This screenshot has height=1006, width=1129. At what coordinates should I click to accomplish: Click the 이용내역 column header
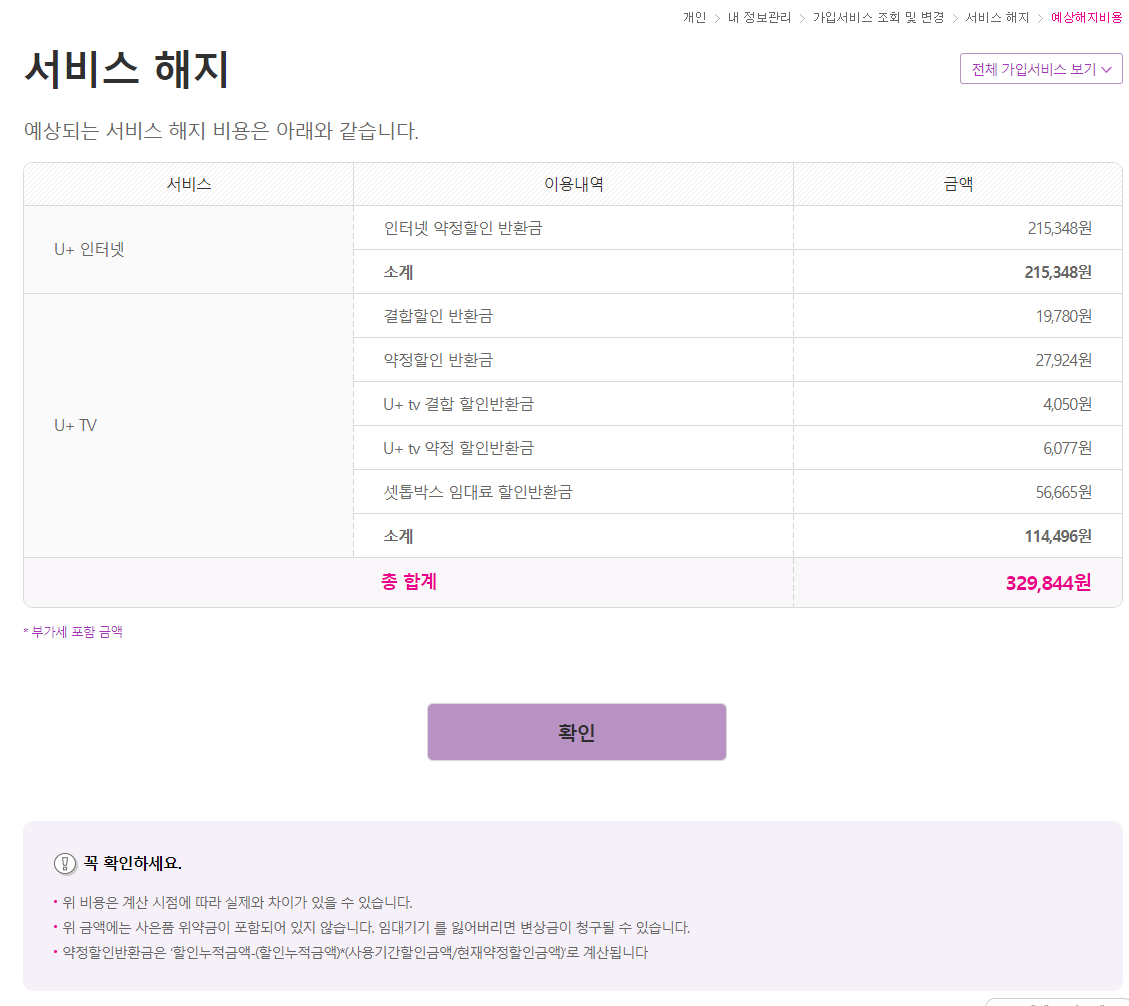[x=573, y=184]
